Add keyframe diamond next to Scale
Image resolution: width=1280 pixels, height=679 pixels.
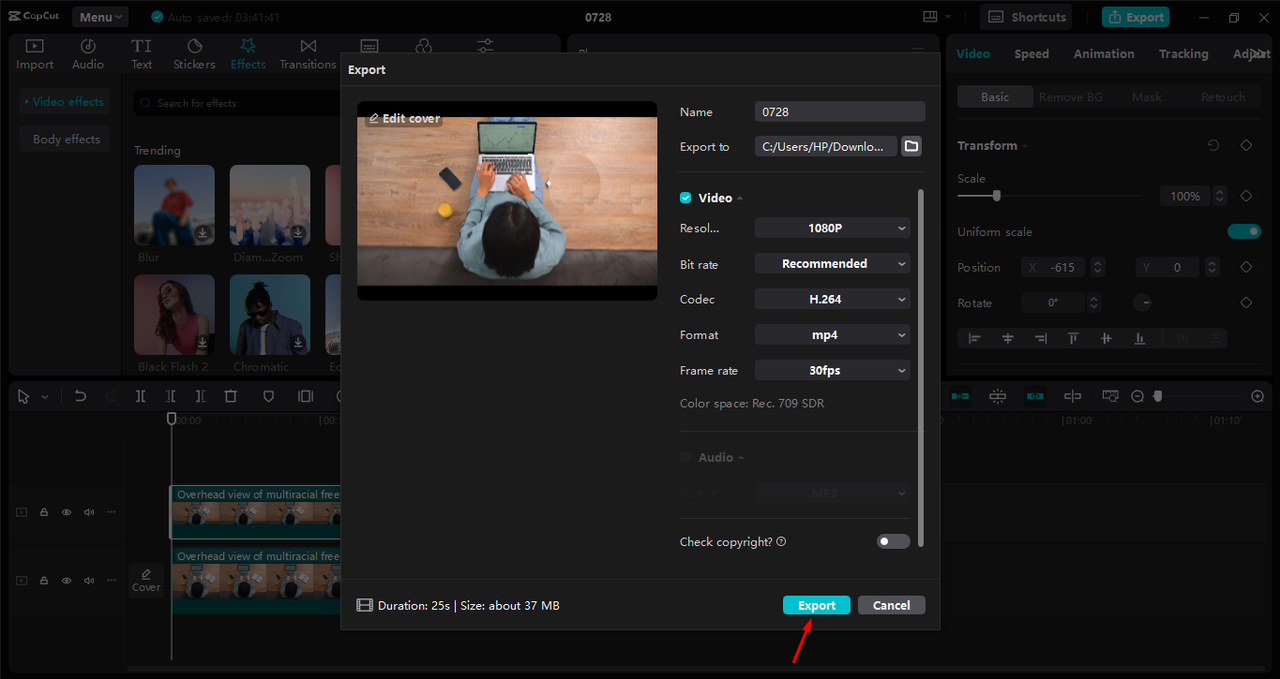pyautogui.click(x=1246, y=196)
